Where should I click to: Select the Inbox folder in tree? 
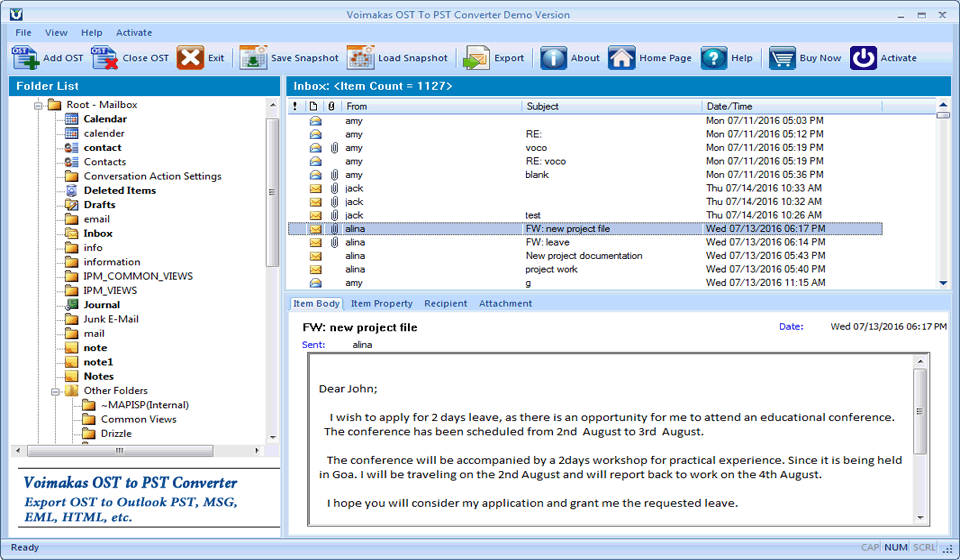tap(98, 233)
